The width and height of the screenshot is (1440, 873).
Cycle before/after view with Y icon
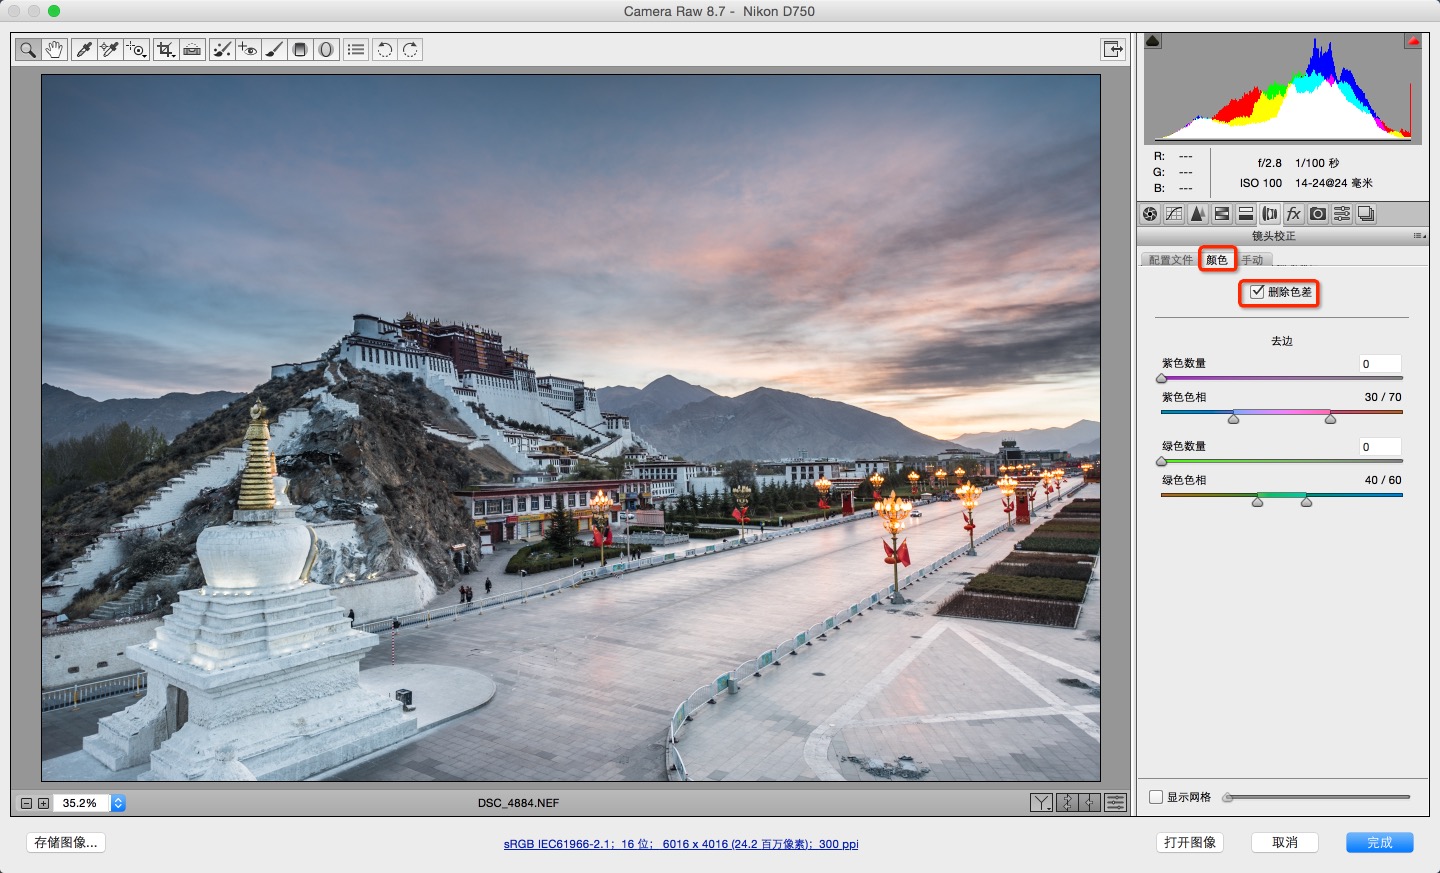1041,802
